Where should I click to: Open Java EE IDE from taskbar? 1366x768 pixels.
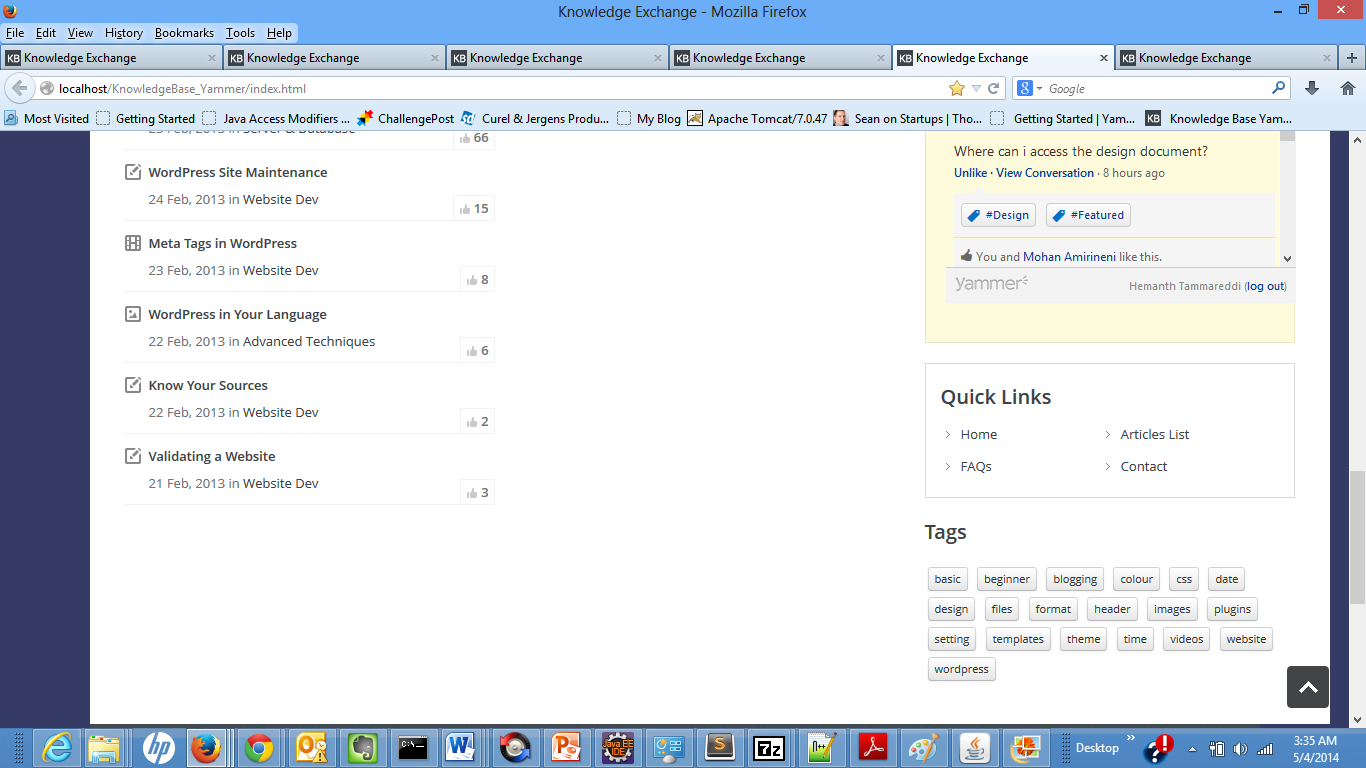tap(618, 747)
